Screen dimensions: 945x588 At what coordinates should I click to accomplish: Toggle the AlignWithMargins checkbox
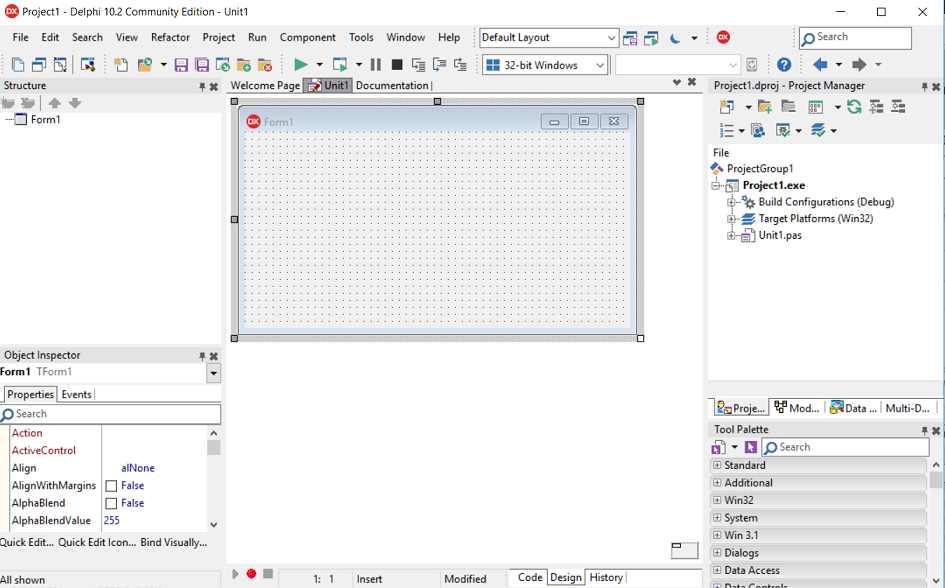[x=111, y=486]
